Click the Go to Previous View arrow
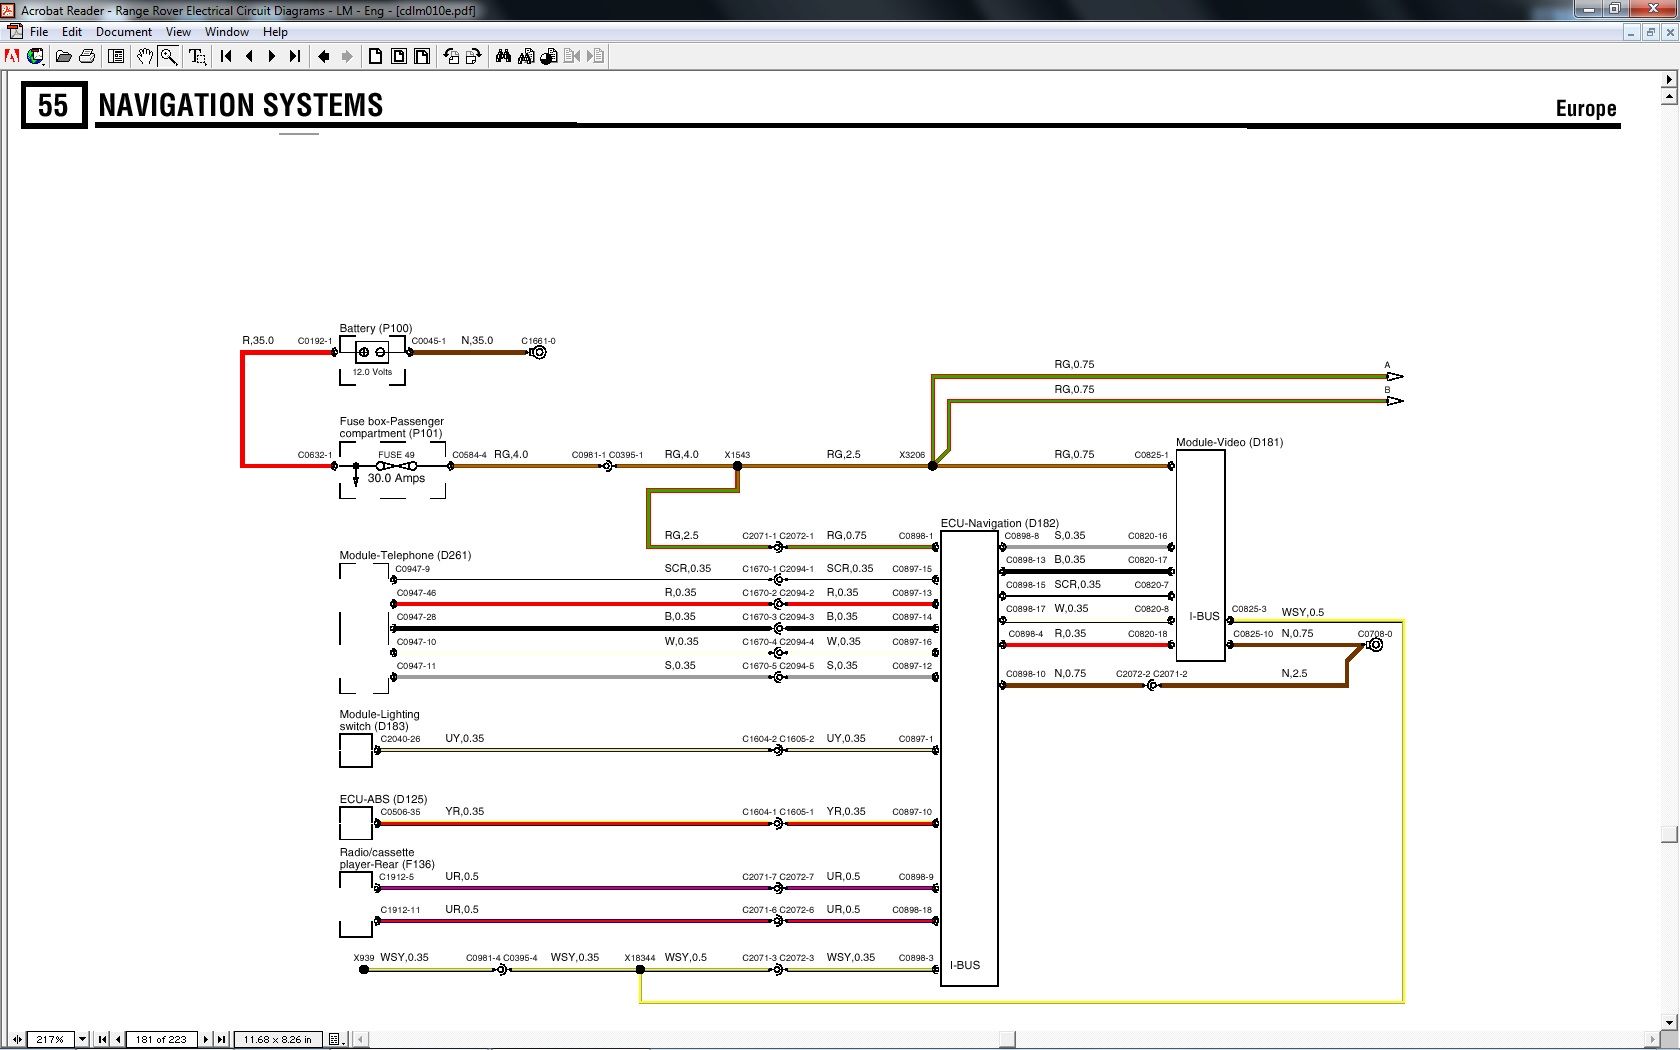This screenshot has width=1680, height=1050. click(324, 56)
